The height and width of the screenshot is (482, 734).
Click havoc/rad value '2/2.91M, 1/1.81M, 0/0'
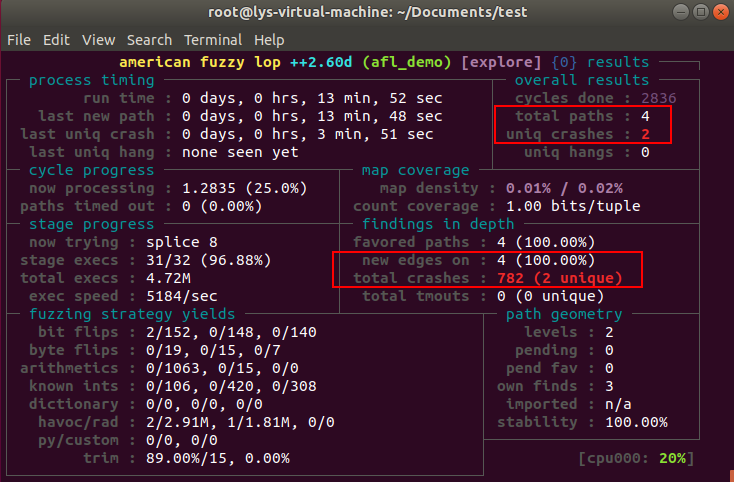point(240,423)
